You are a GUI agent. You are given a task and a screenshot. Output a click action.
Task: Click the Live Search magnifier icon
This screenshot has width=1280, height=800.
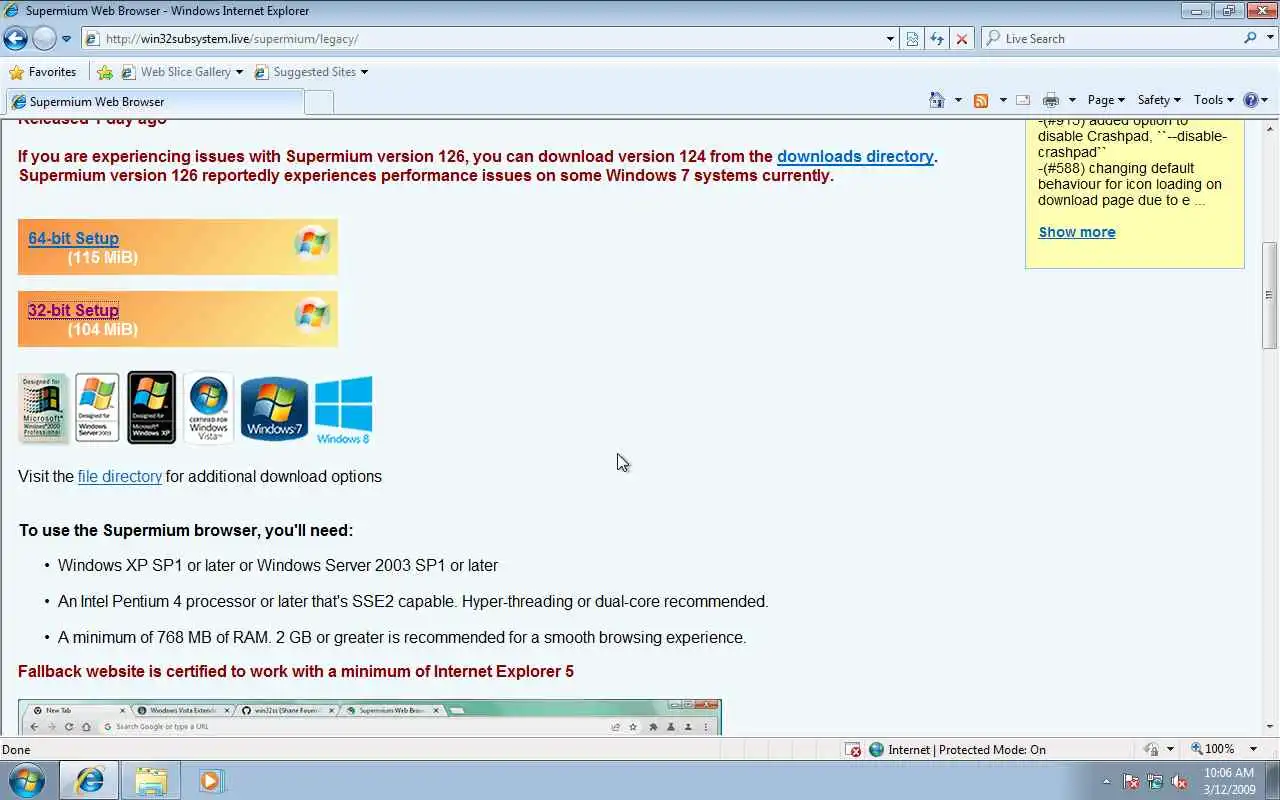click(x=1250, y=38)
